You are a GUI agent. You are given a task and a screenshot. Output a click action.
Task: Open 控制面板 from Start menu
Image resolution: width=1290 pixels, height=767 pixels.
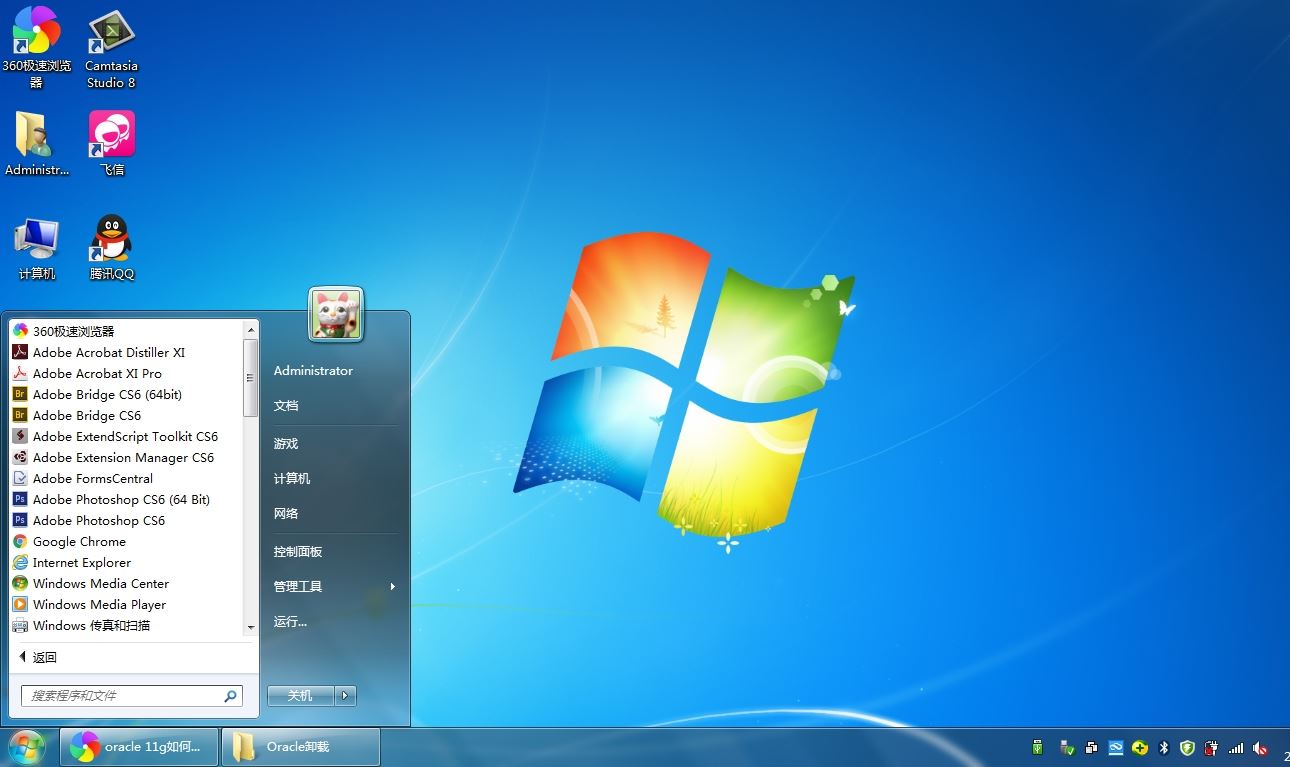[x=298, y=551]
